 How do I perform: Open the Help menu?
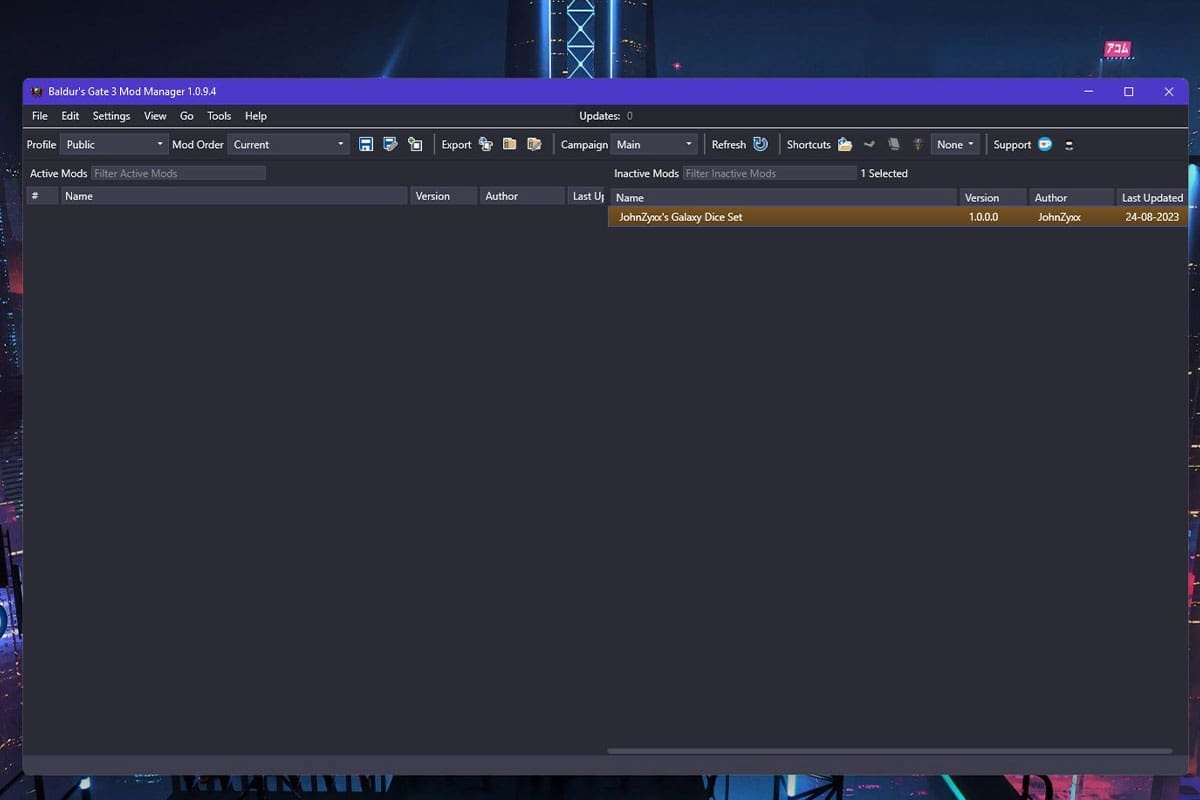256,116
